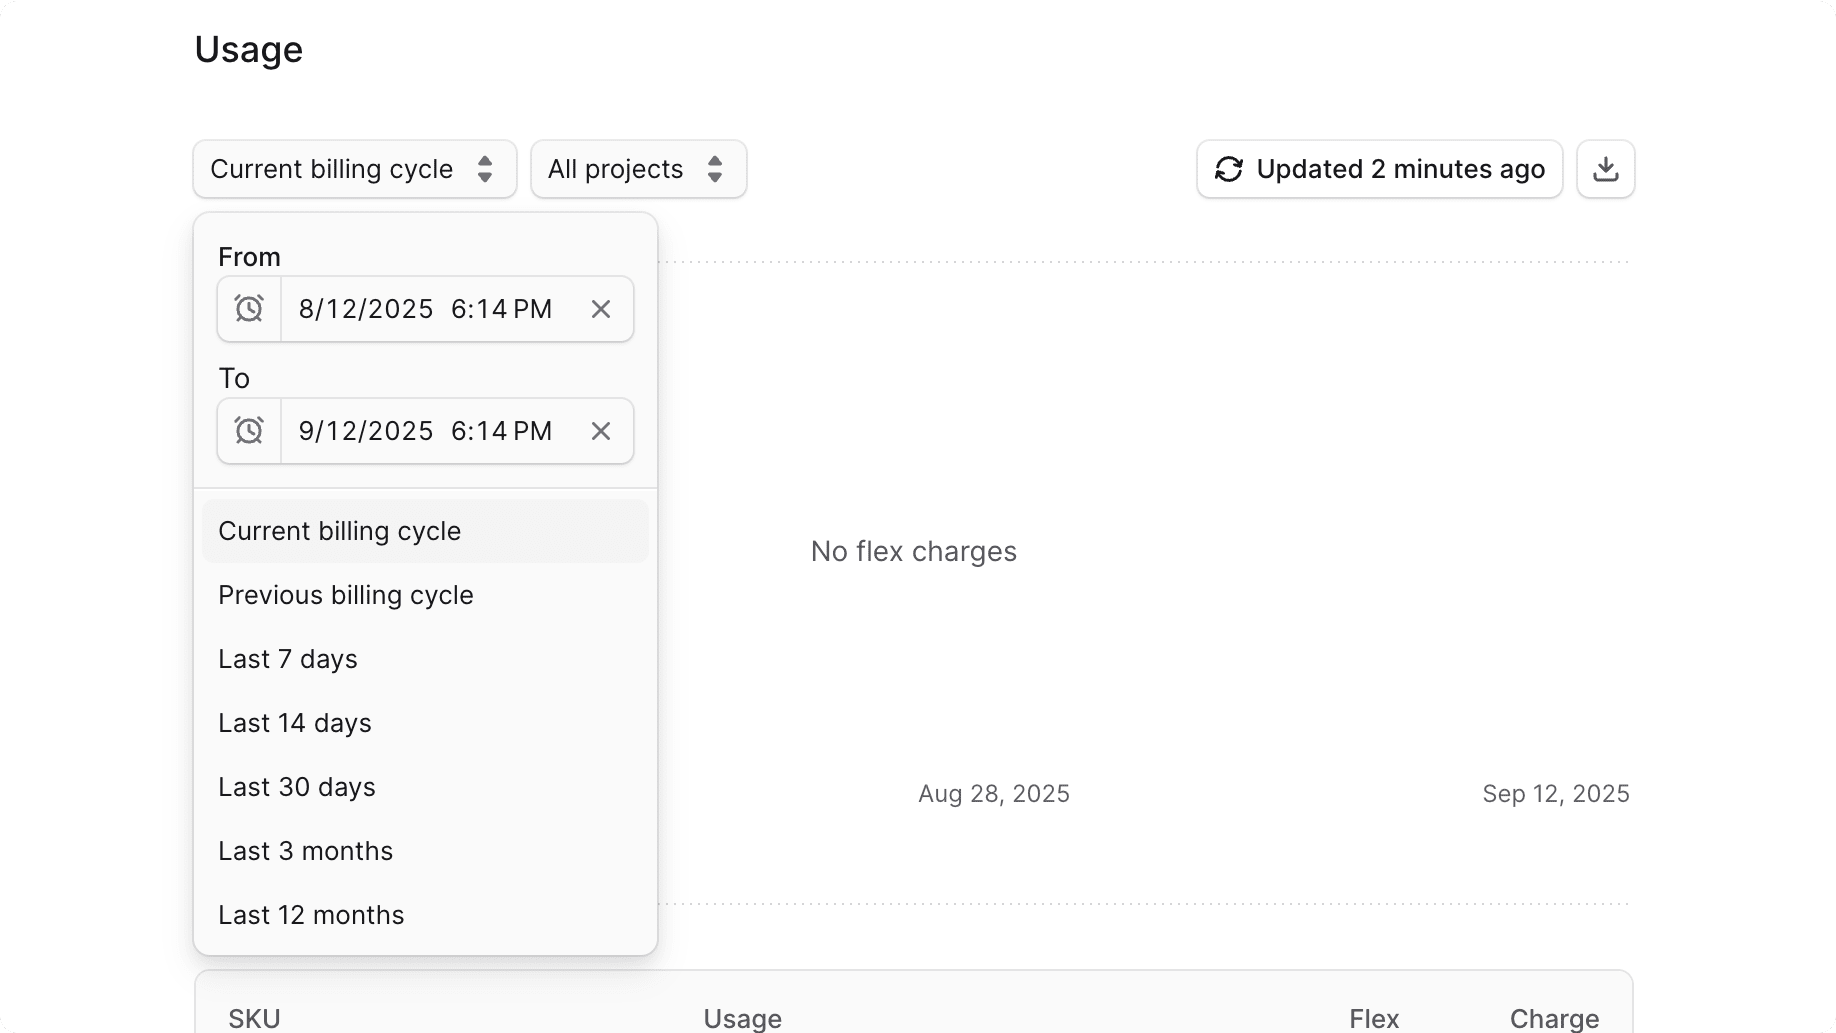Viewport: 1836px width, 1033px height.
Task: Select Last 14 days option
Action: tap(294, 723)
